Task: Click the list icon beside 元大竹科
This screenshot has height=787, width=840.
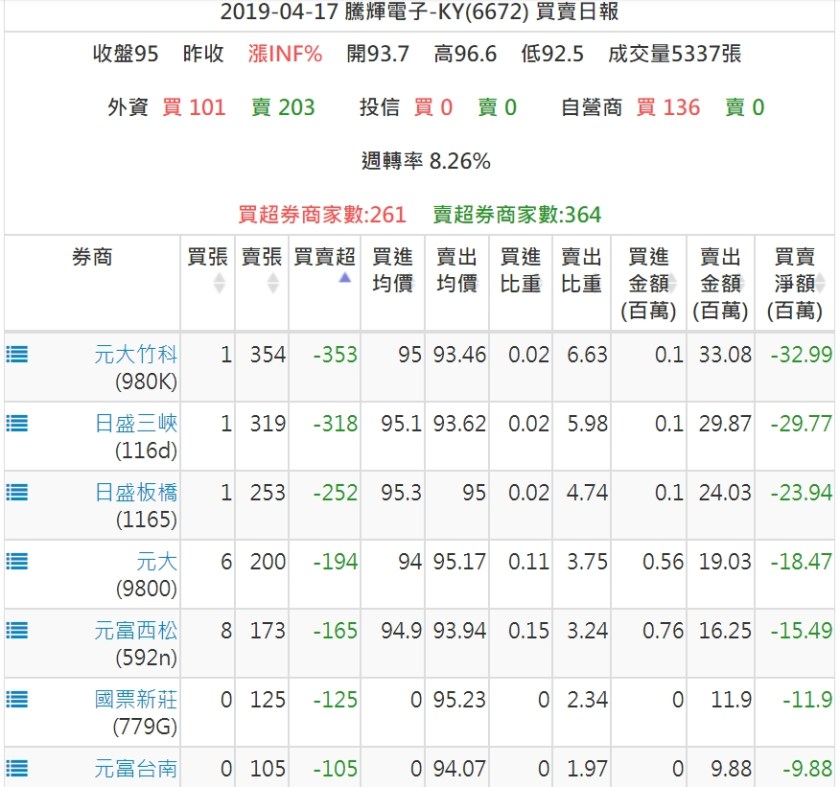Action: point(17,354)
